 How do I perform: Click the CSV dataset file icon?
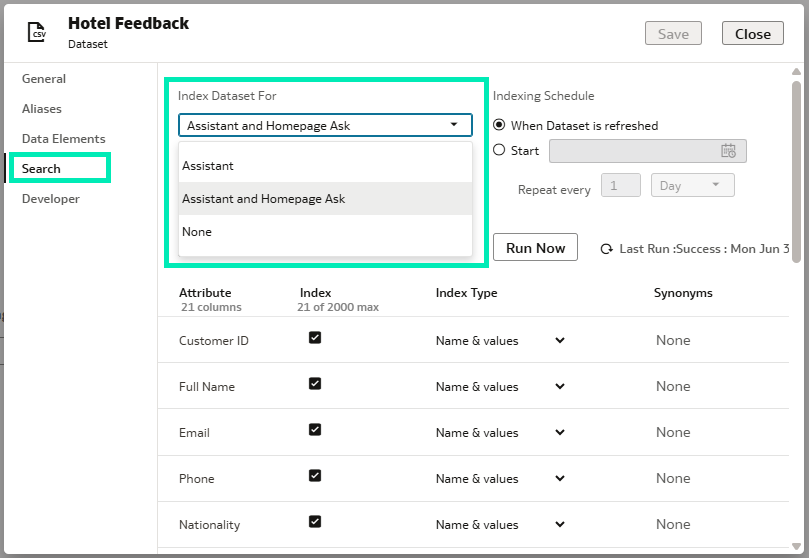coord(36,33)
